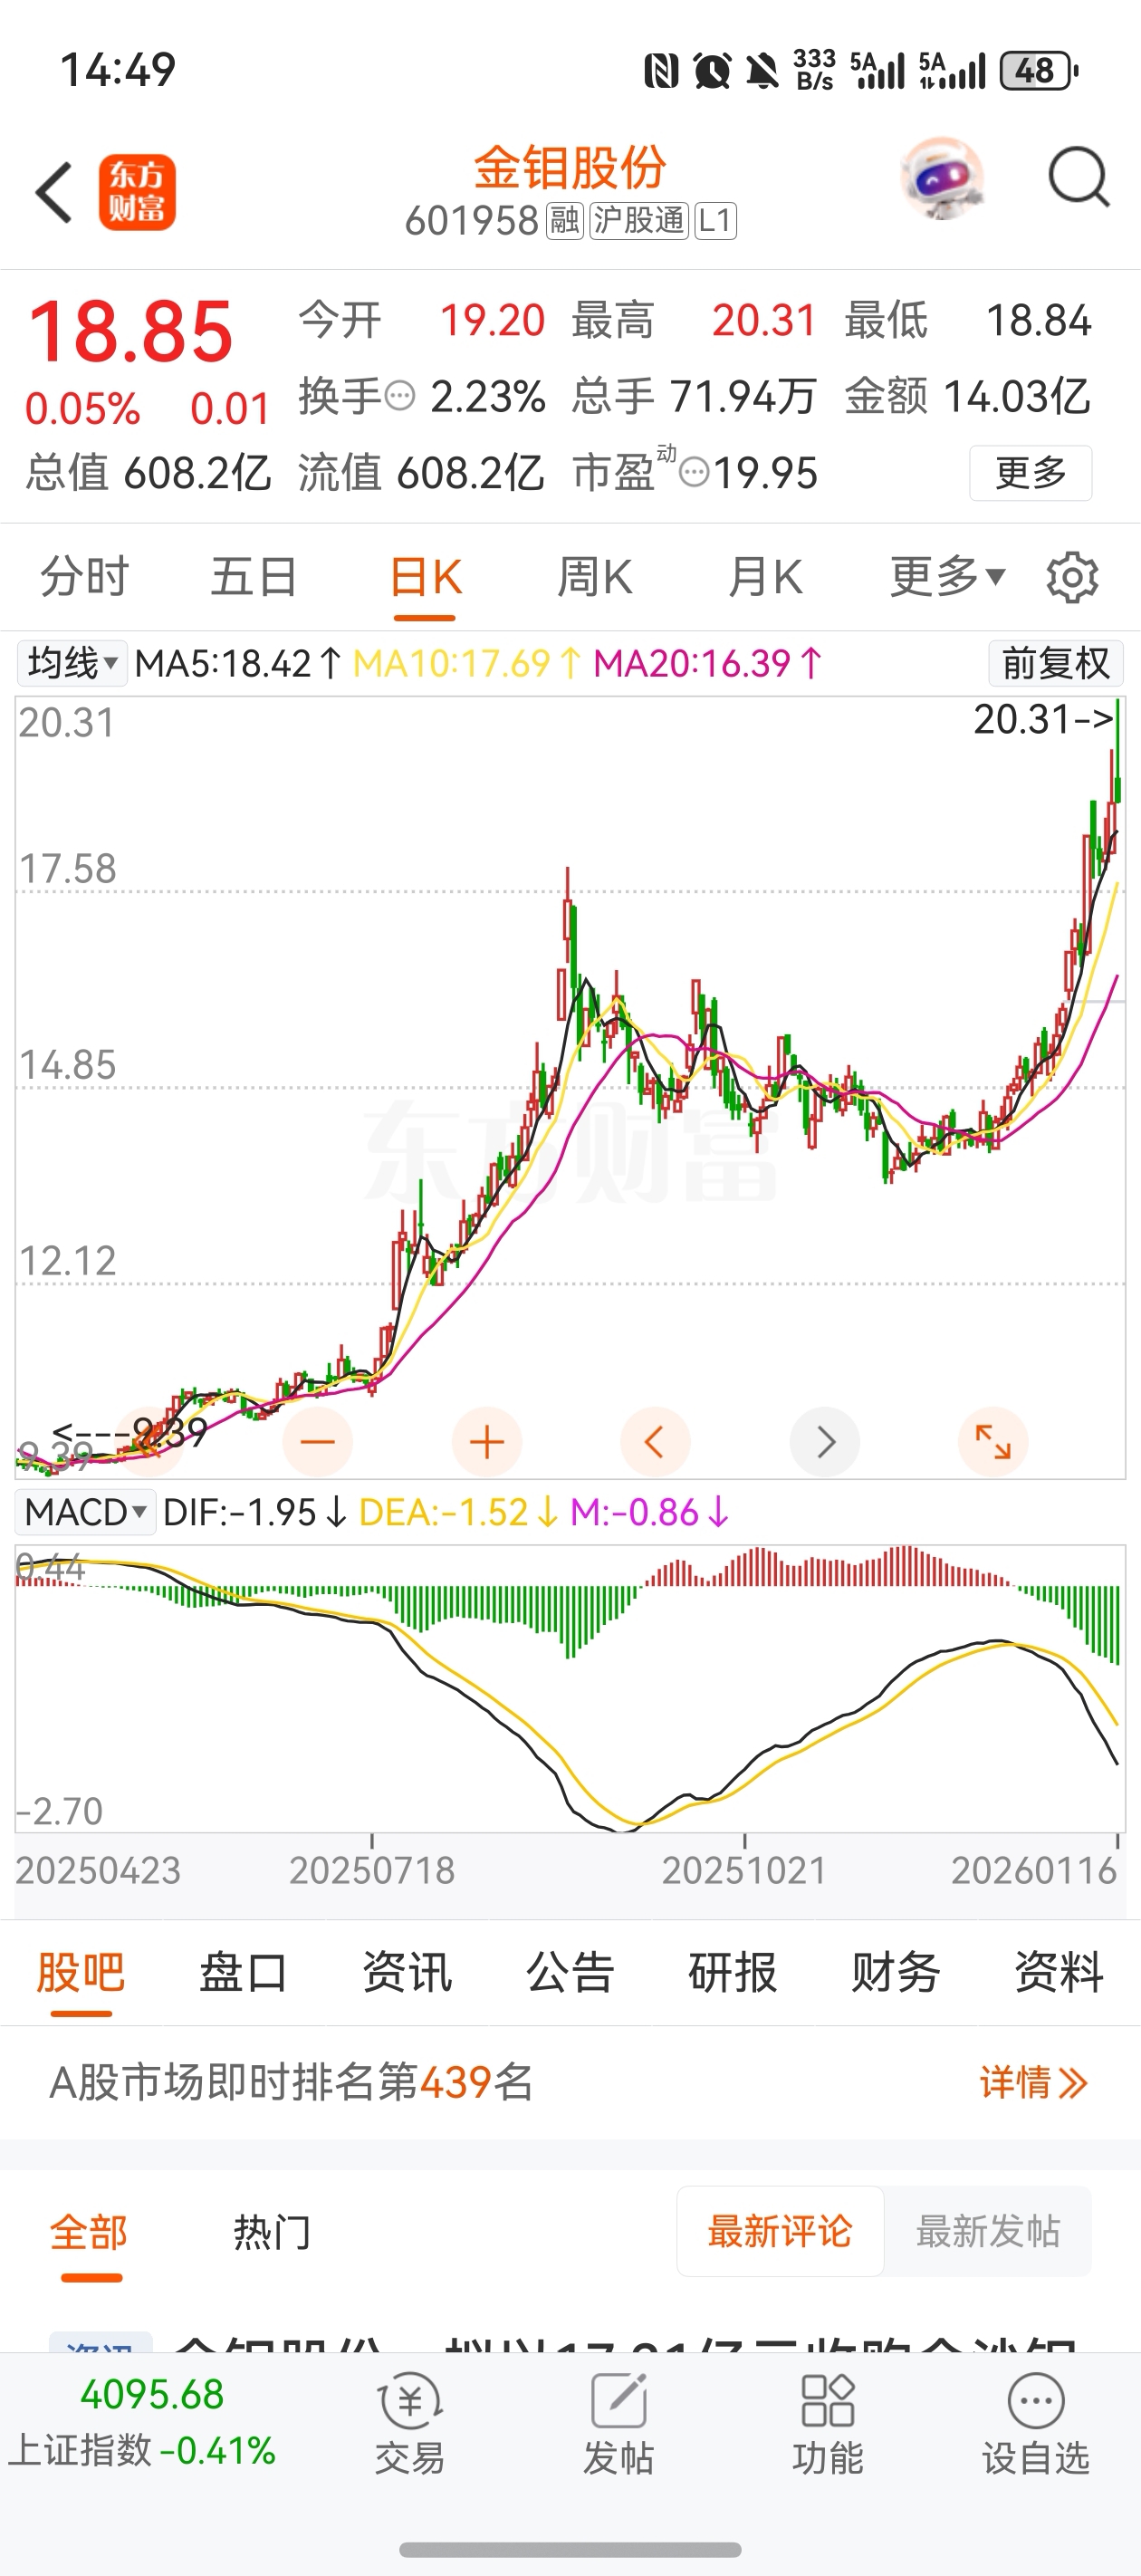
Task: Tap the MA20:16.39 value label
Action: (708, 663)
